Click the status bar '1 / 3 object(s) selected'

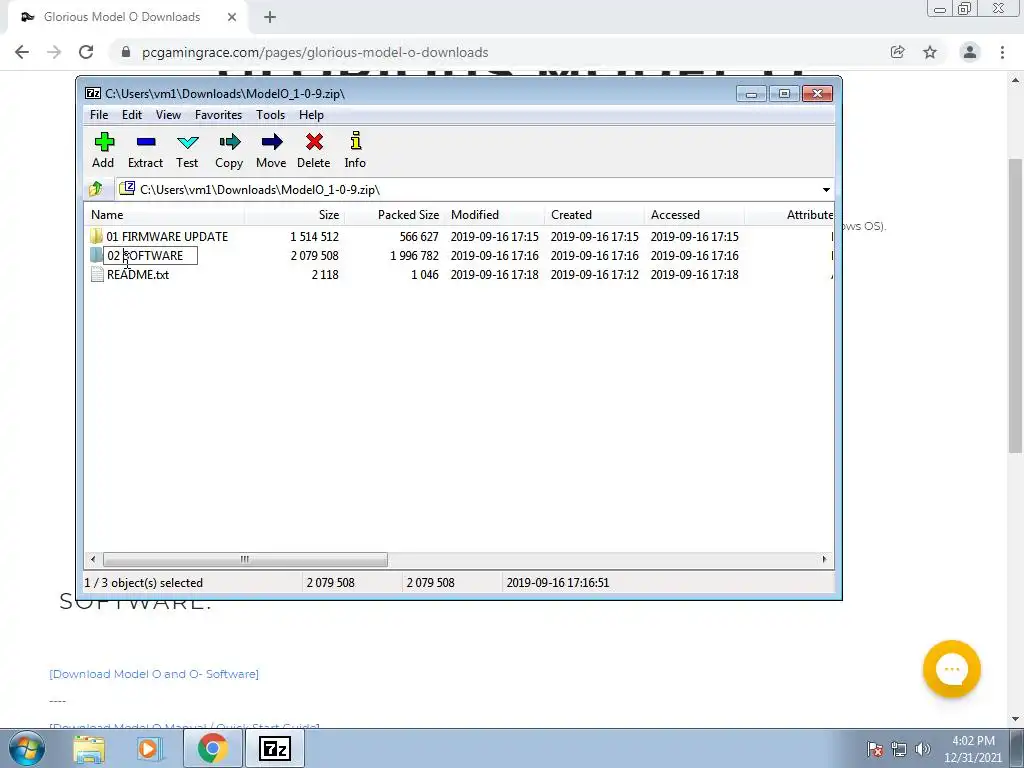(x=144, y=583)
